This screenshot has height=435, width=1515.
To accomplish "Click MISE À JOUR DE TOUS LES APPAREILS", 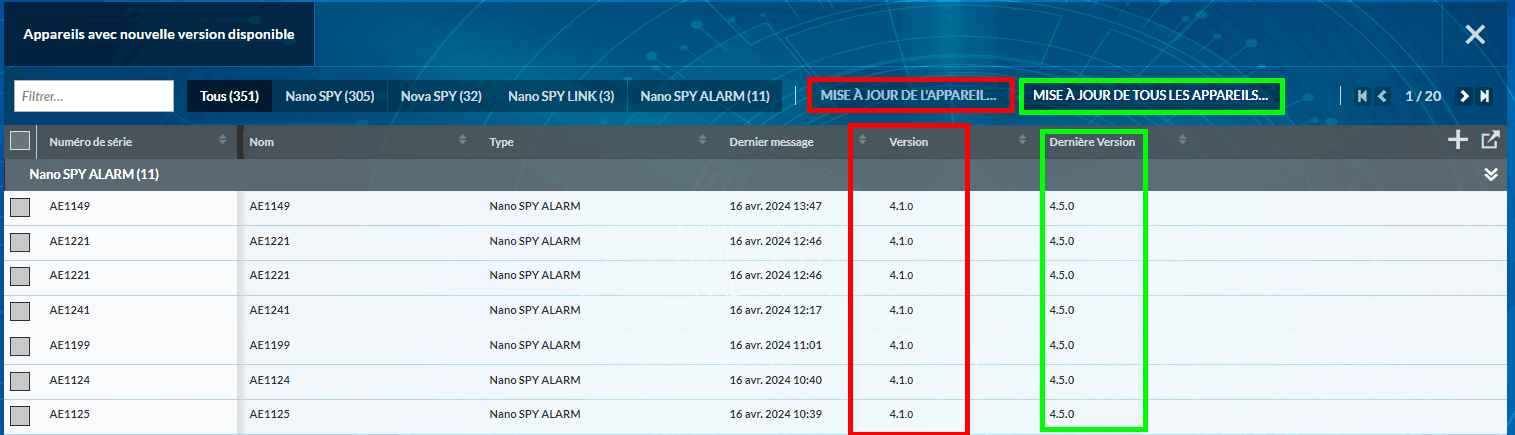I will coord(1150,96).
